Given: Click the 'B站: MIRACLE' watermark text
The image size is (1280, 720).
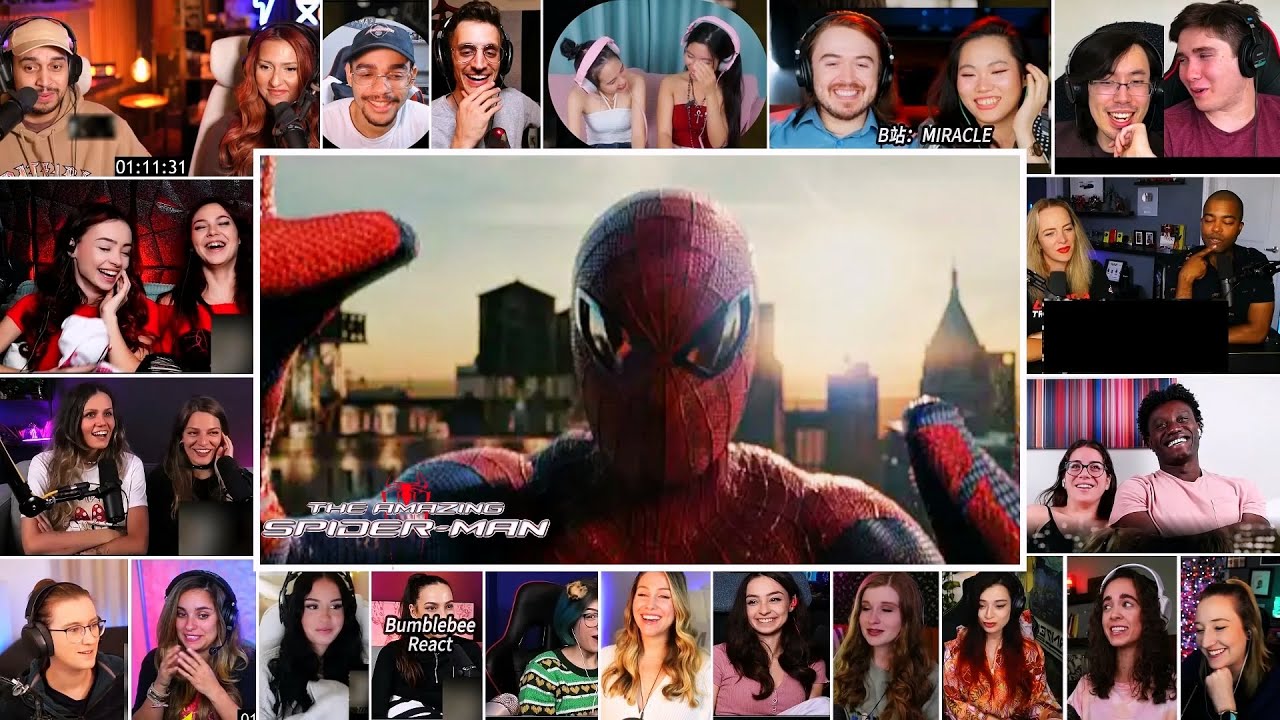Looking at the screenshot, I should tap(934, 134).
